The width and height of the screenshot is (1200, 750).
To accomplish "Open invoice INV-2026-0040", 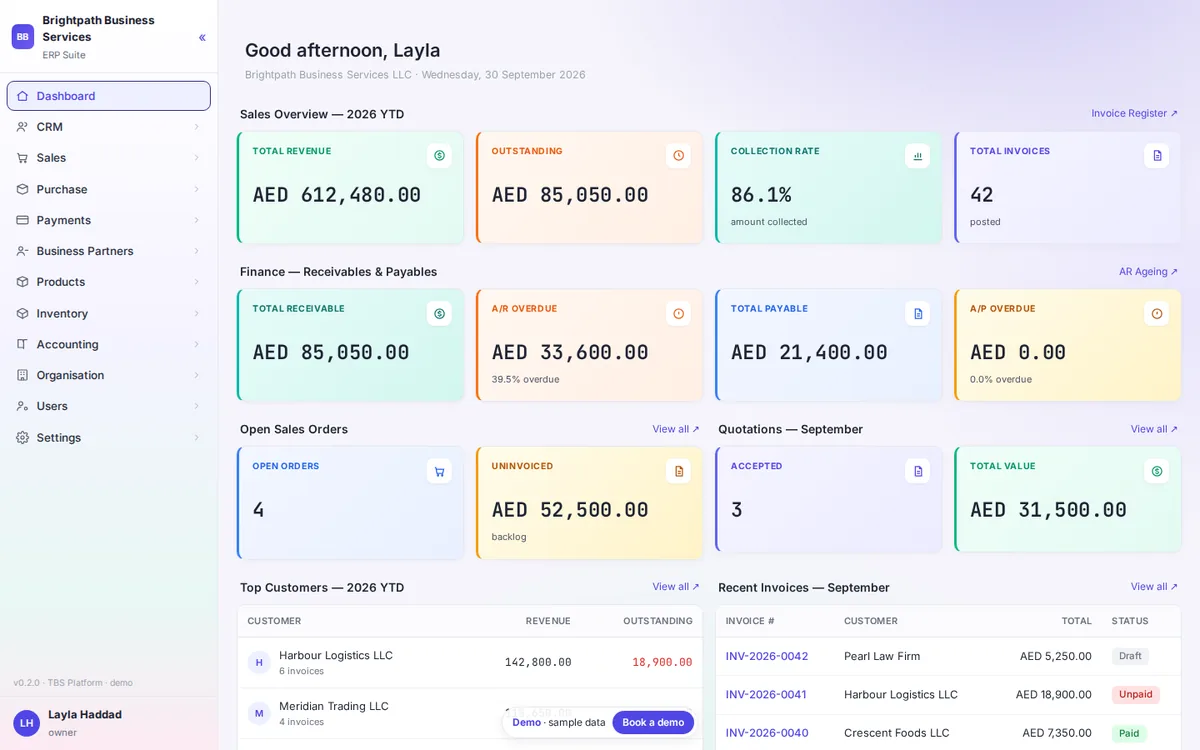I will pos(767,733).
